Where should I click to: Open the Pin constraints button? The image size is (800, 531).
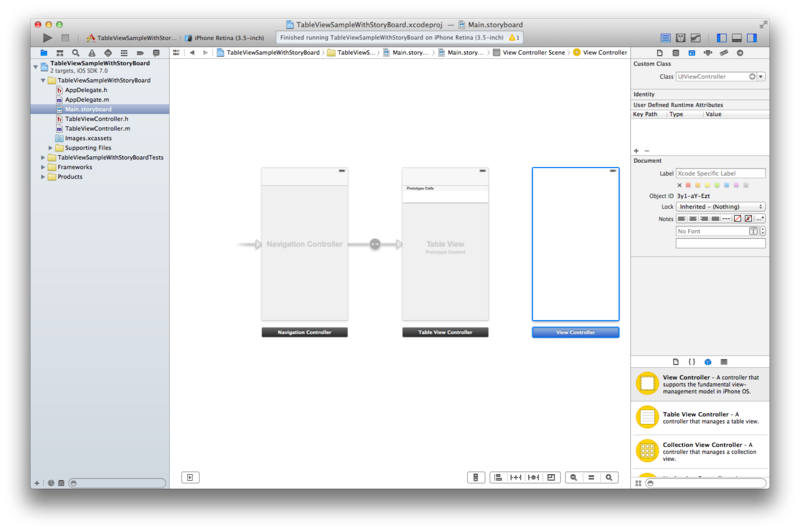point(516,477)
